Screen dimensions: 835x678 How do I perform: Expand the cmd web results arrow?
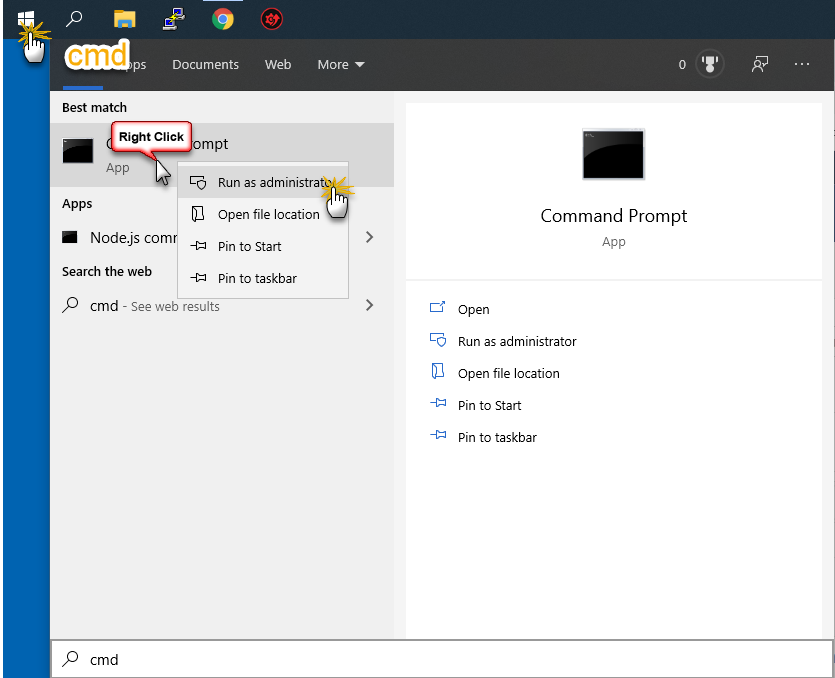(370, 305)
